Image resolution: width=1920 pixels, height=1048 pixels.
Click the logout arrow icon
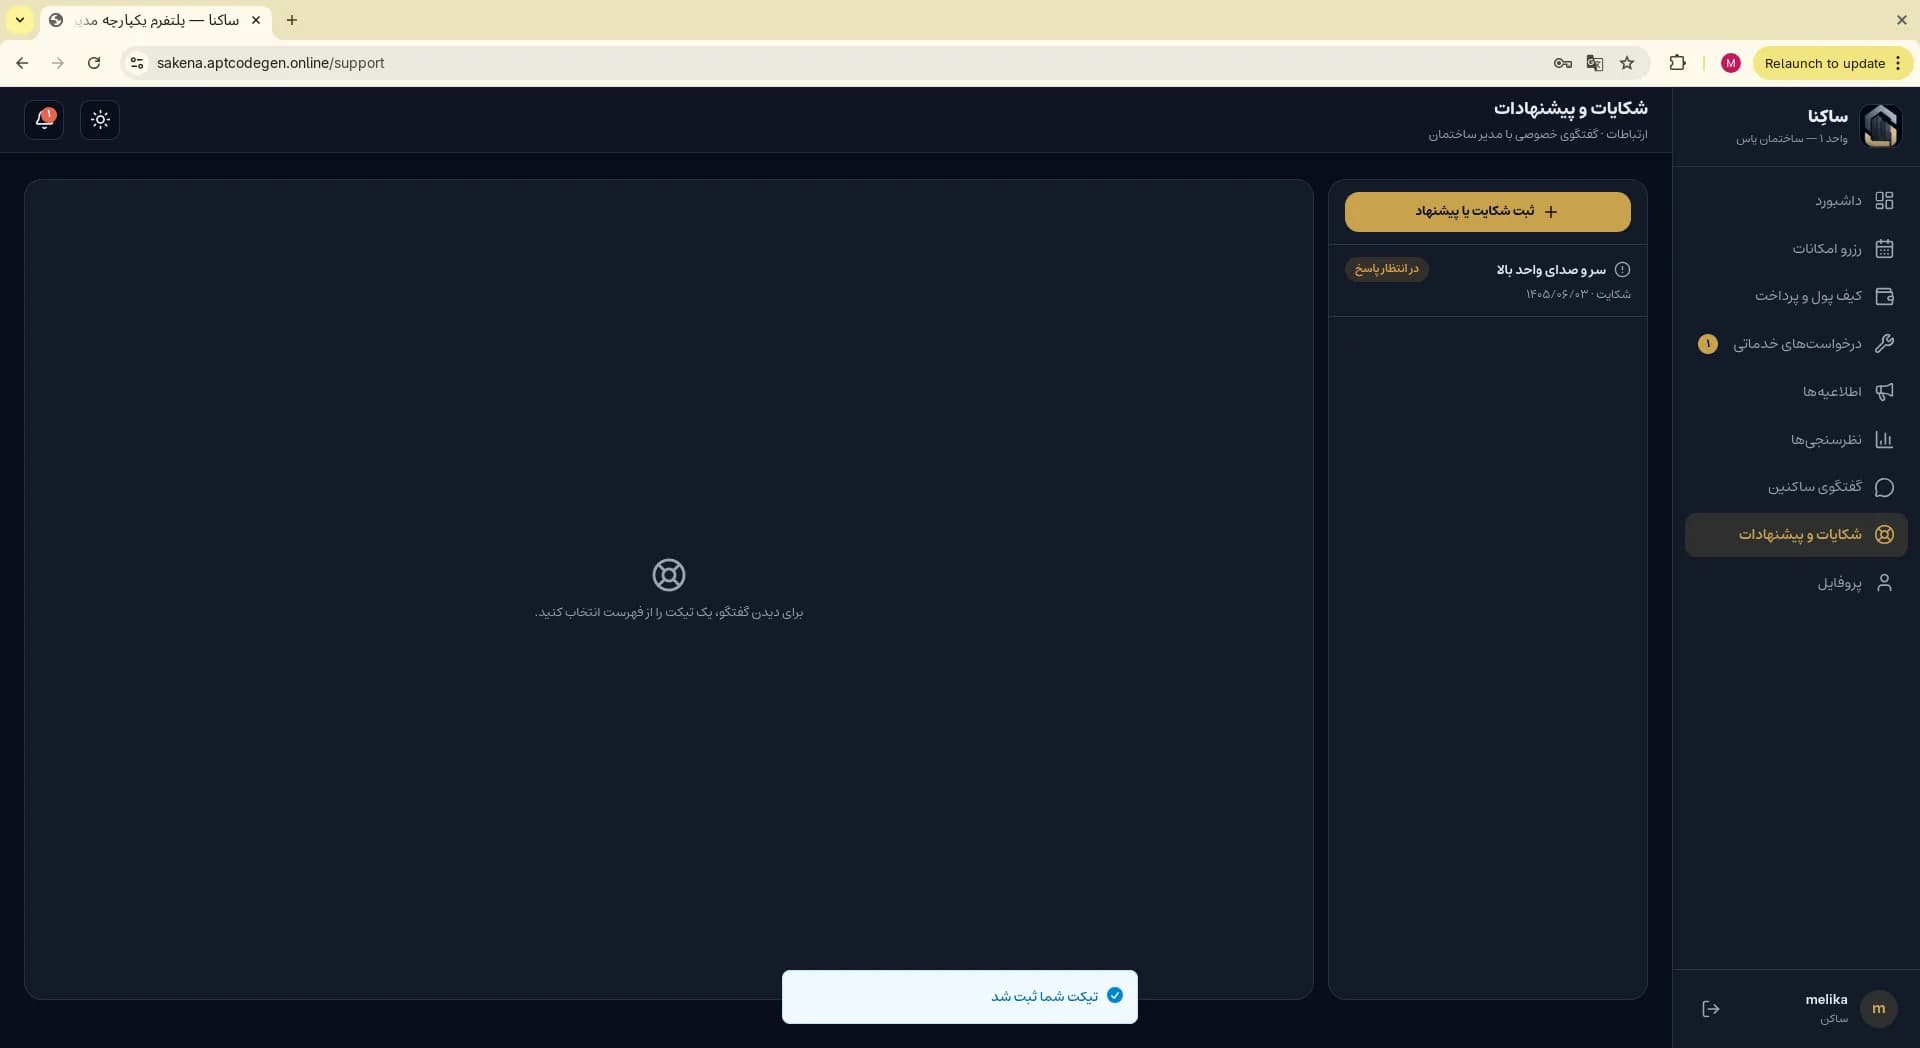pyautogui.click(x=1711, y=1009)
